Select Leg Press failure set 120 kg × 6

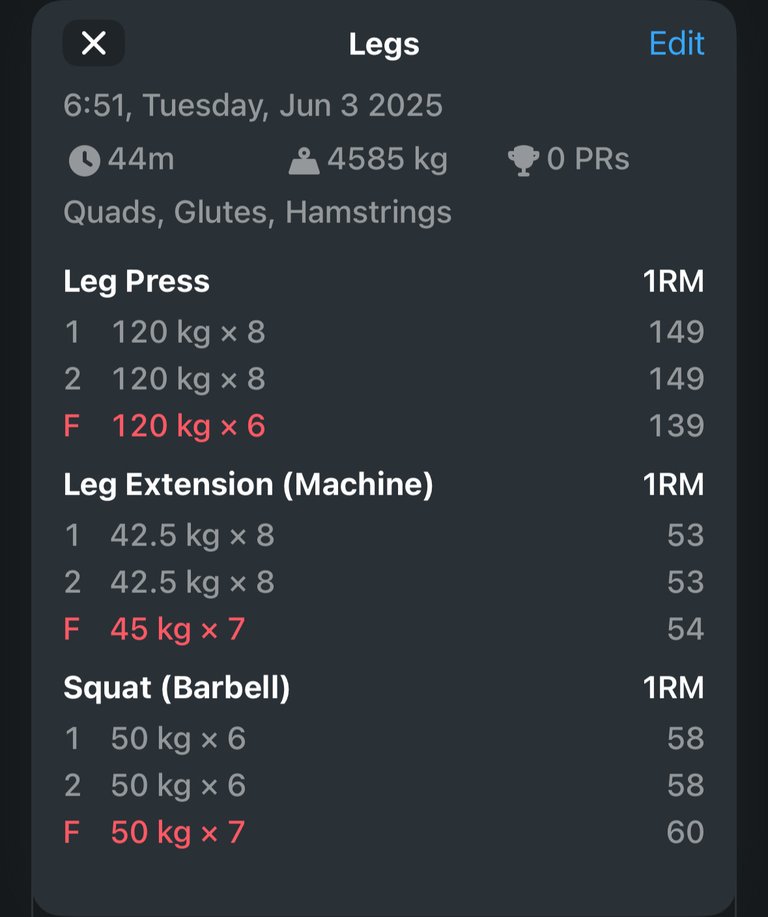tap(384, 426)
